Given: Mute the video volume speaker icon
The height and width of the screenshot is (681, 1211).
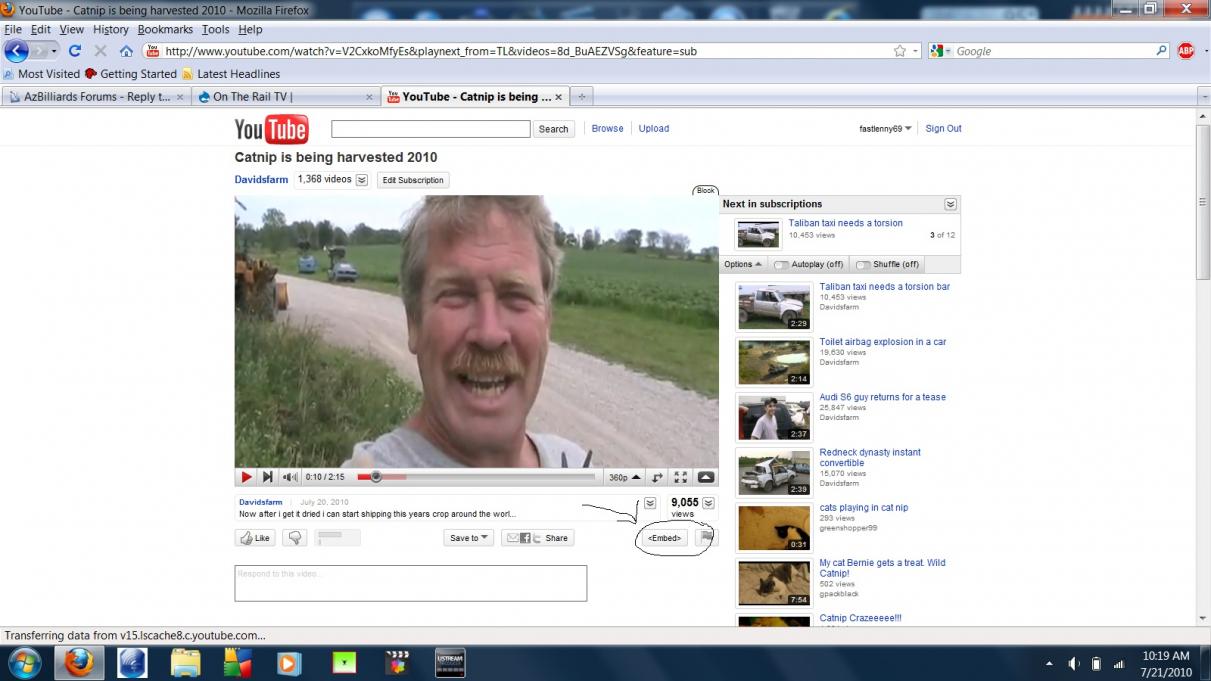Looking at the screenshot, I should (x=290, y=477).
